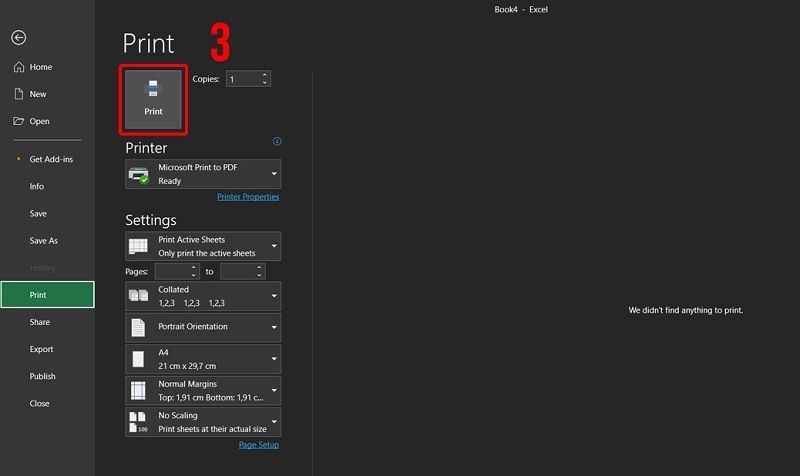Click the large Print button

point(152,99)
